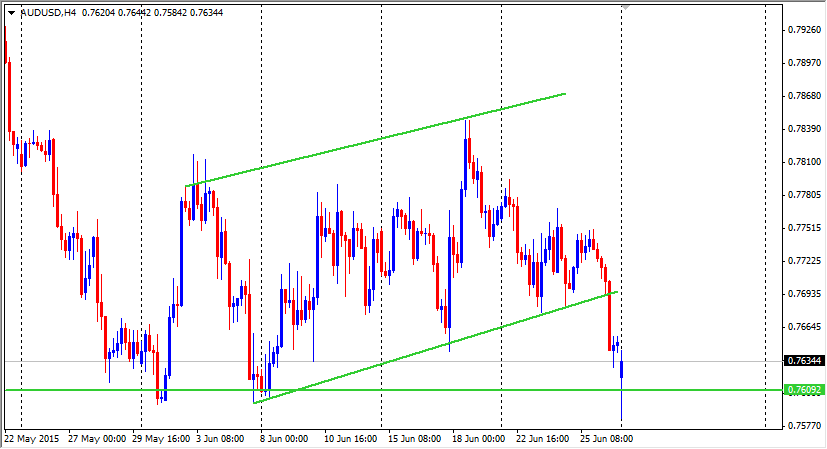Click the 3 Jun 08:00 time label

tap(220, 439)
